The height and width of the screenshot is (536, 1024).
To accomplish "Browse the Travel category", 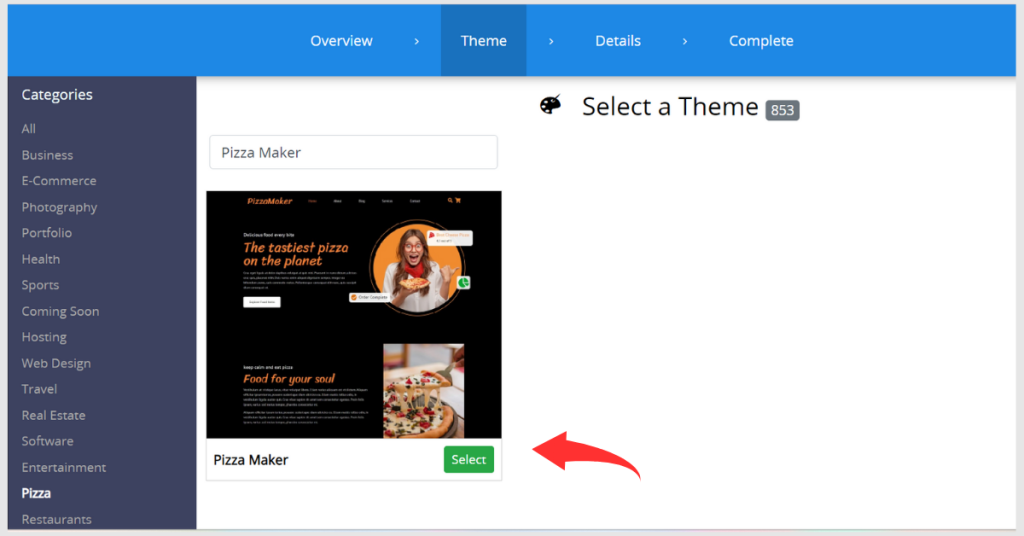I will [39, 389].
